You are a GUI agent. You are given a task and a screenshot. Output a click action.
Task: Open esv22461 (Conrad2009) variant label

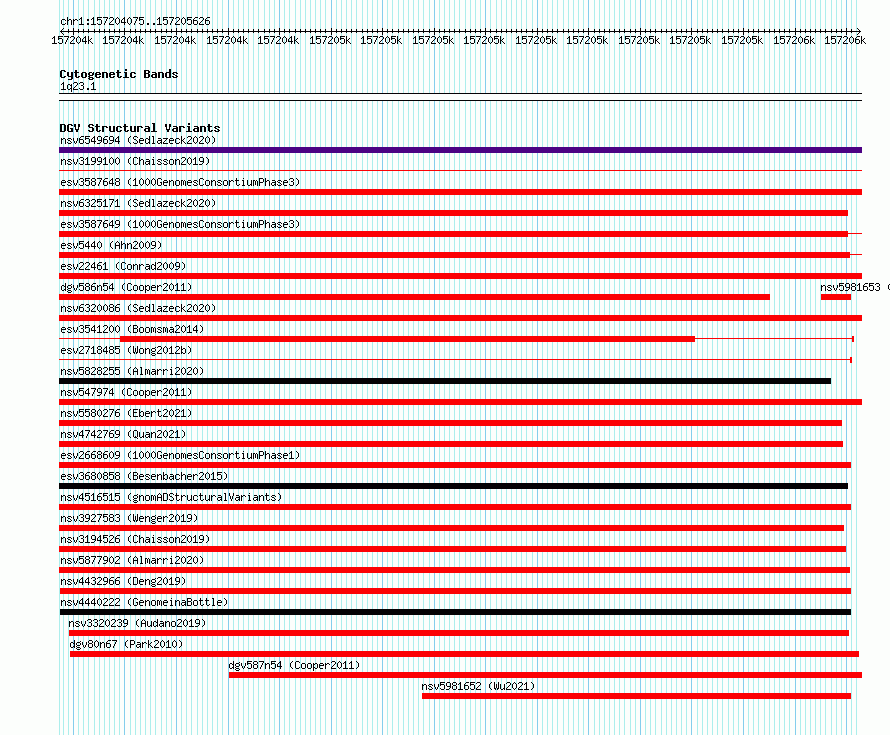click(123, 266)
